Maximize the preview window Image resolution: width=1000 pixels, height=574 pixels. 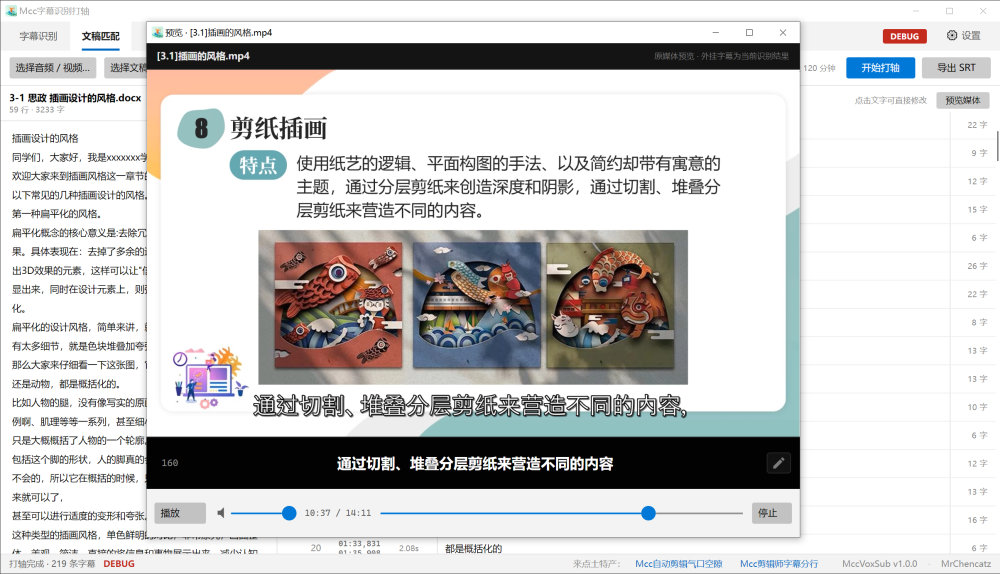(x=749, y=33)
